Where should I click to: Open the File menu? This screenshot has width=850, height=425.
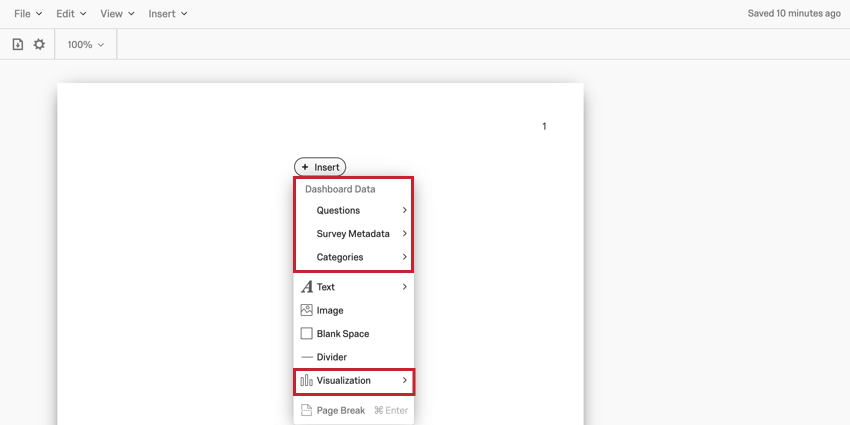28,14
